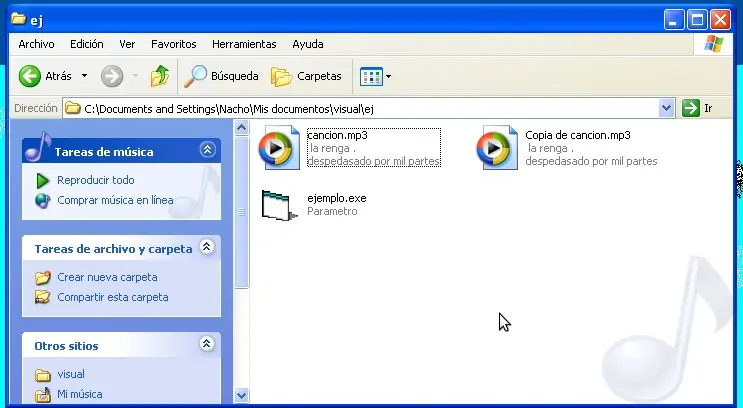The width and height of the screenshot is (743, 408).
Task: Click Comprar música en línea link
Action: [x=115, y=200]
